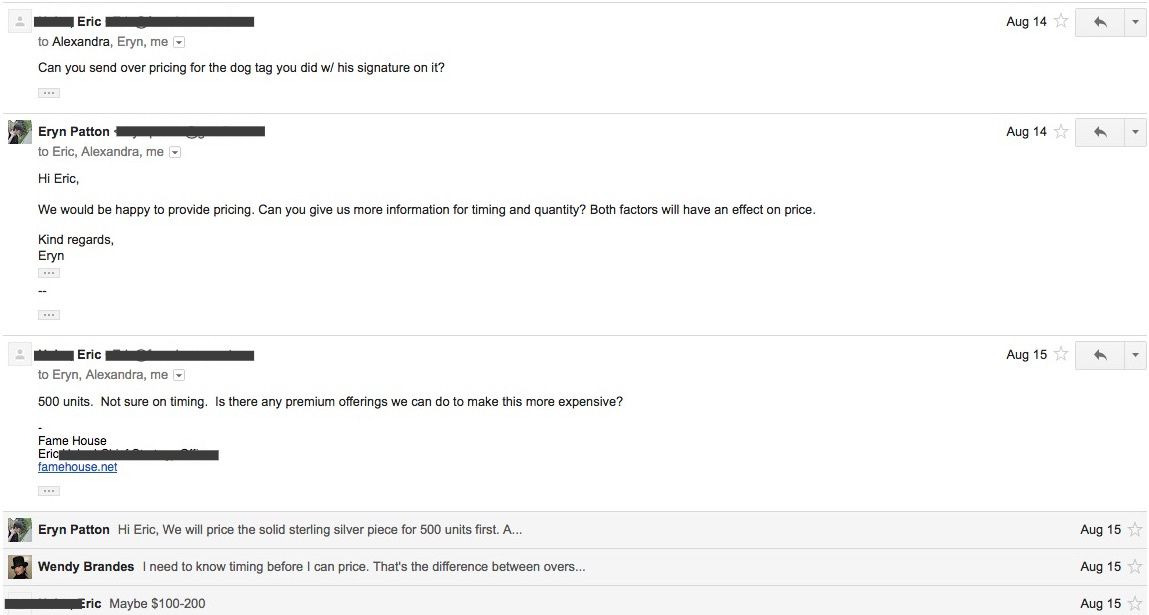Expand collapsed Eryn Patton Aug 15 message
1149x615 pixels.
pyautogui.click(x=500, y=530)
